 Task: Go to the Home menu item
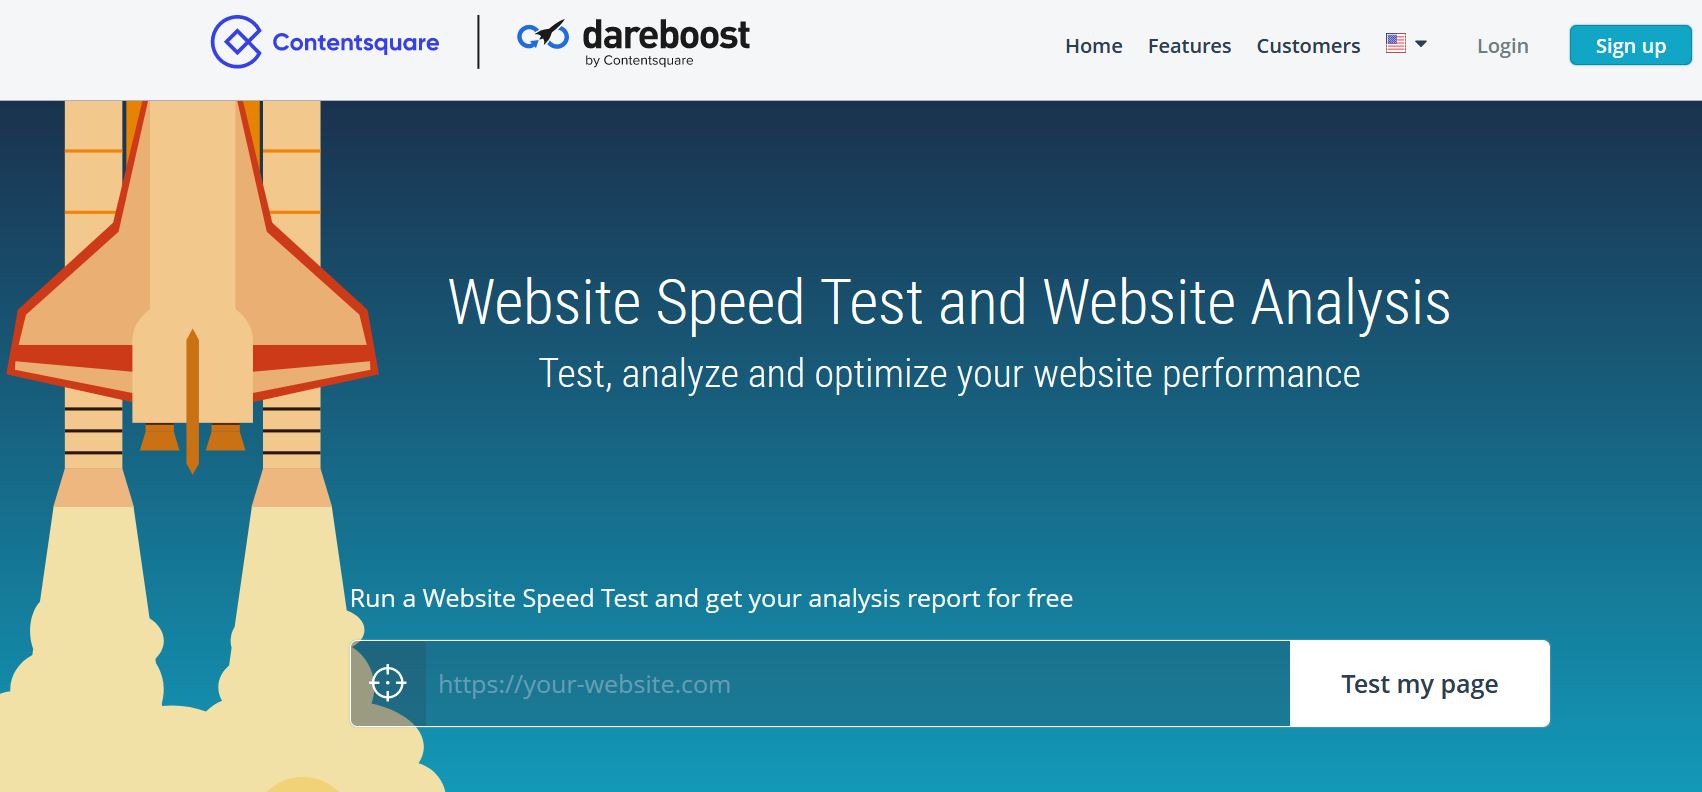click(1093, 46)
